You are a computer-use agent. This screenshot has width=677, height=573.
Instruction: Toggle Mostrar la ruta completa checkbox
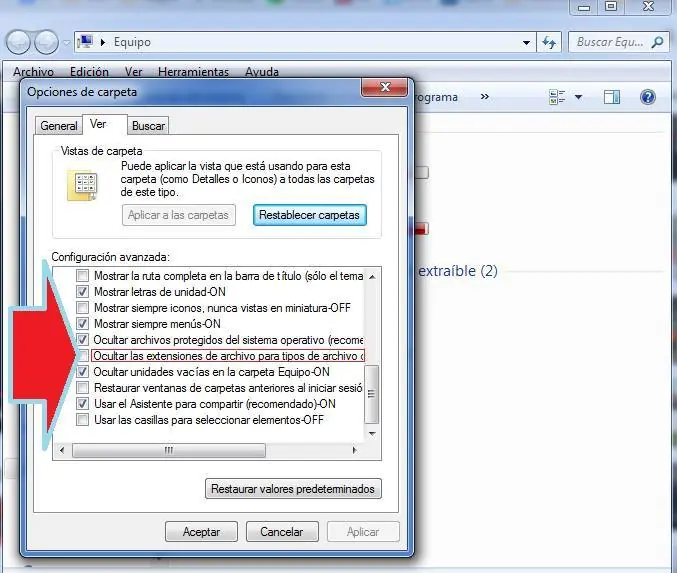[82, 275]
